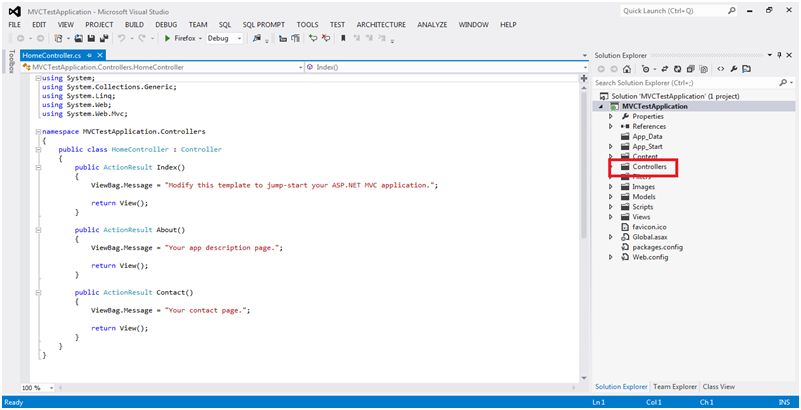Switch to the Team Explorer tab
The width and height of the screenshot is (801, 410).
pyautogui.click(x=674, y=387)
